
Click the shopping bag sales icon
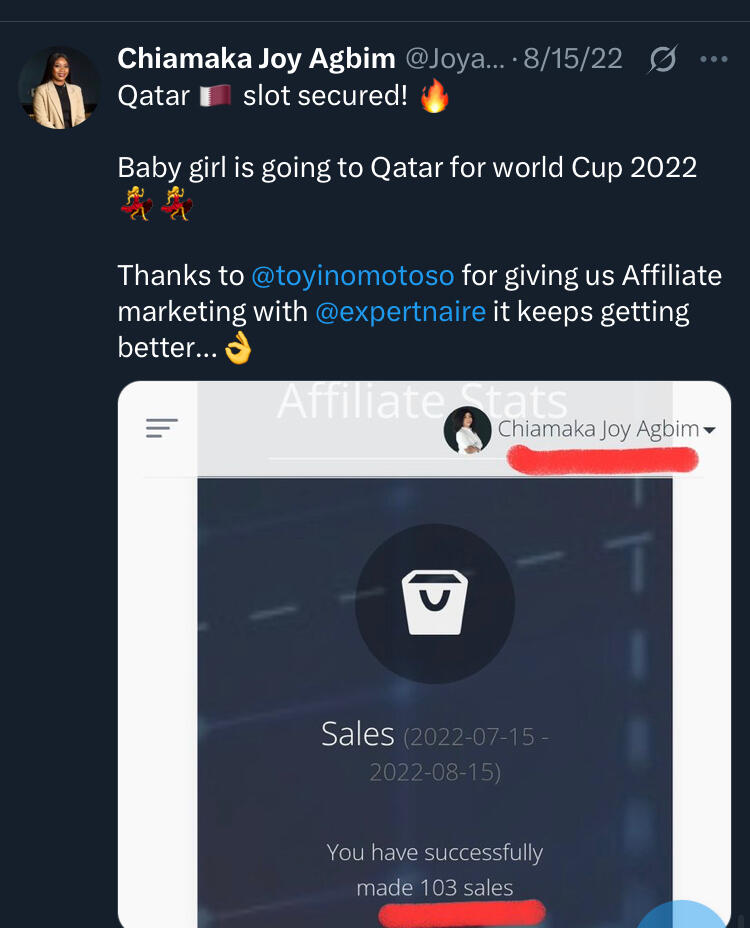click(x=435, y=603)
